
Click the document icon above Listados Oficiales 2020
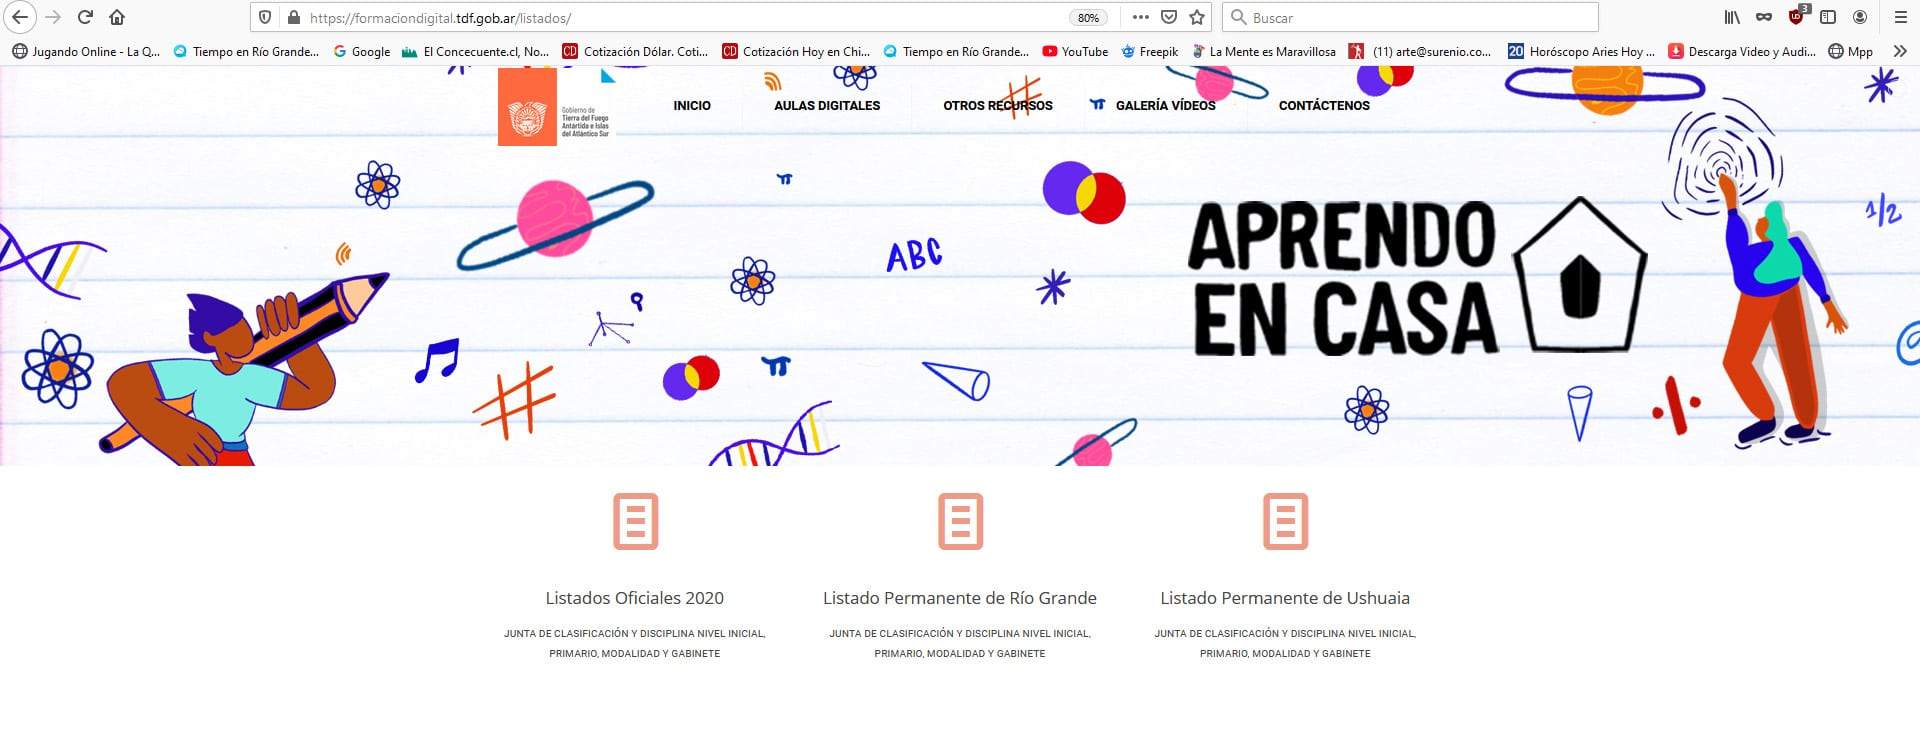635,521
